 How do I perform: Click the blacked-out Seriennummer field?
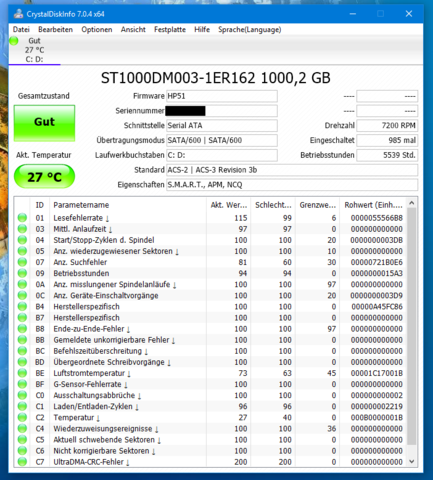point(222,111)
